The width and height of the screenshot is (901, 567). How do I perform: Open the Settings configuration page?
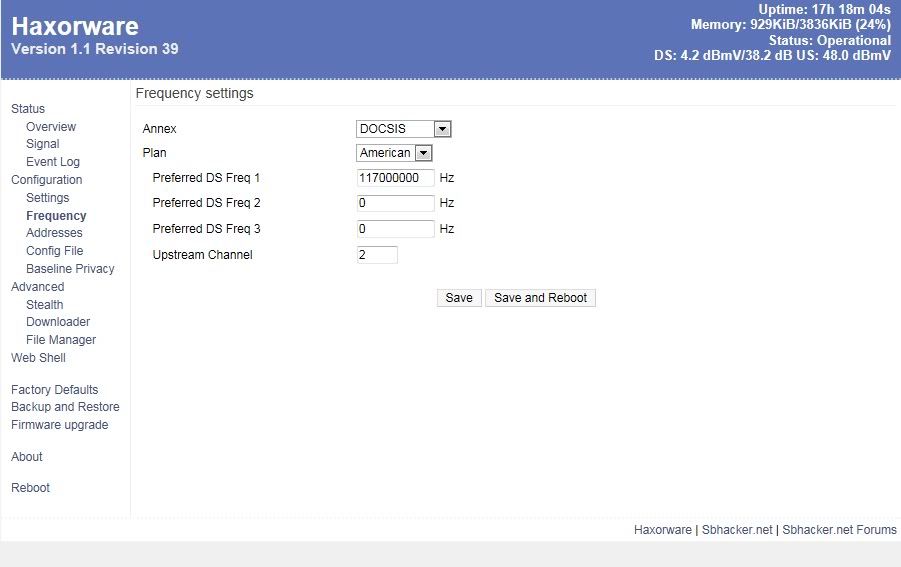click(47, 198)
